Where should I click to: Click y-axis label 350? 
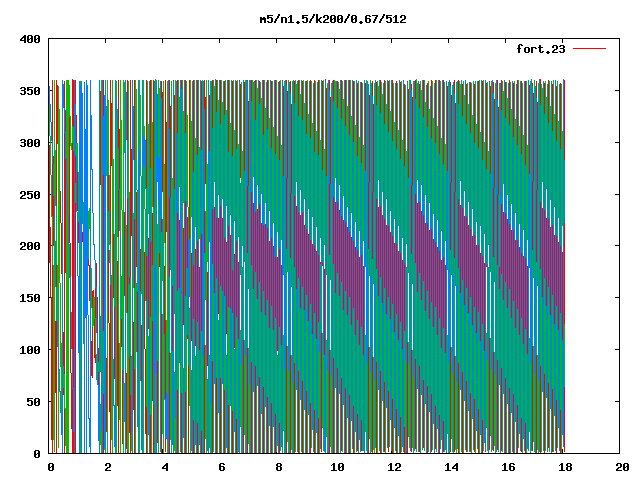(x=30, y=91)
